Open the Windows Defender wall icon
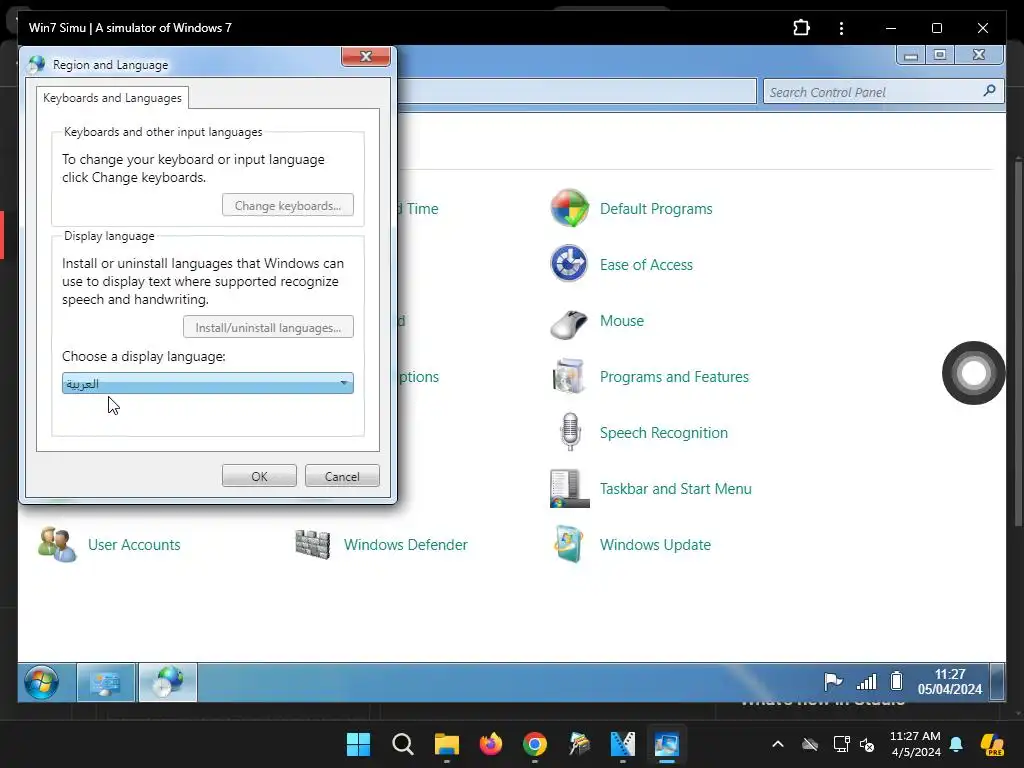This screenshot has height=768, width=1024. click(313, 544)
